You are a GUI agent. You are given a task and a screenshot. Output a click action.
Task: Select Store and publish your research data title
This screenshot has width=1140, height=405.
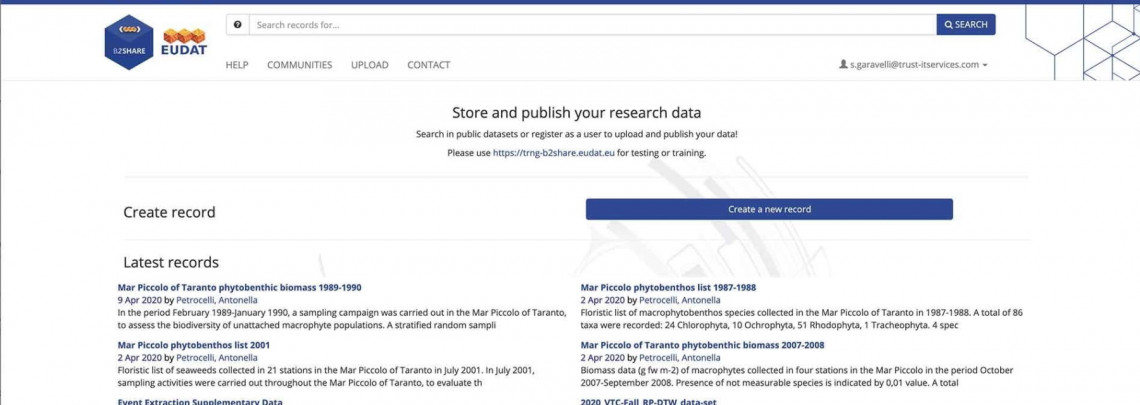click(577, 113)
